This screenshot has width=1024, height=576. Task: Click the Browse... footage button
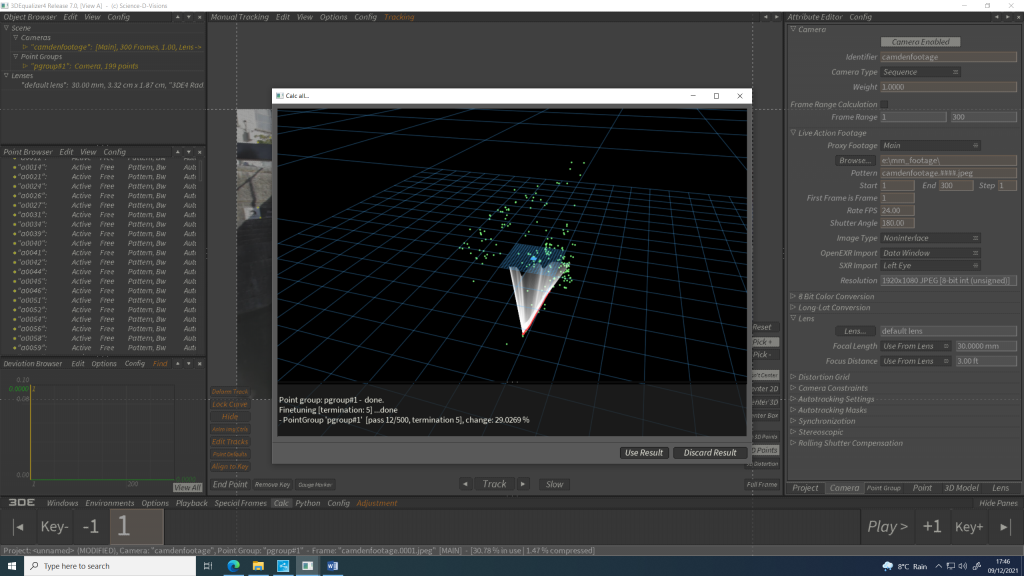(x=855, y=160)
